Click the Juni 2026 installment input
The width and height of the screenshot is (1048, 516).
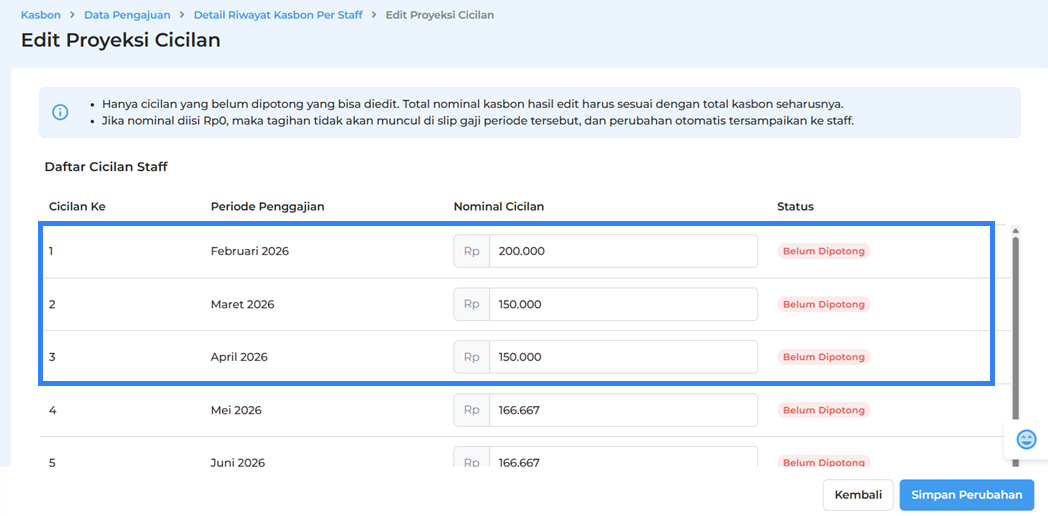tap(622, 460)
